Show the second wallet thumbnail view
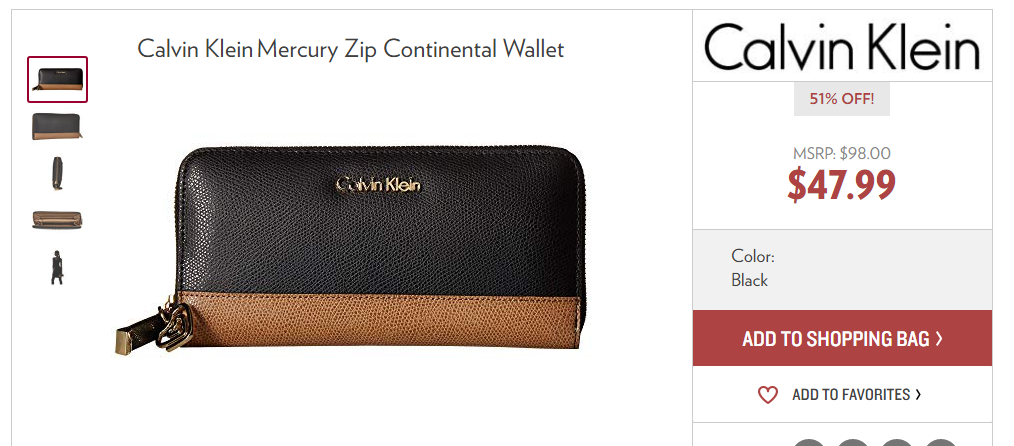This screenshot has width=1014, height=446. coord(57,126)
